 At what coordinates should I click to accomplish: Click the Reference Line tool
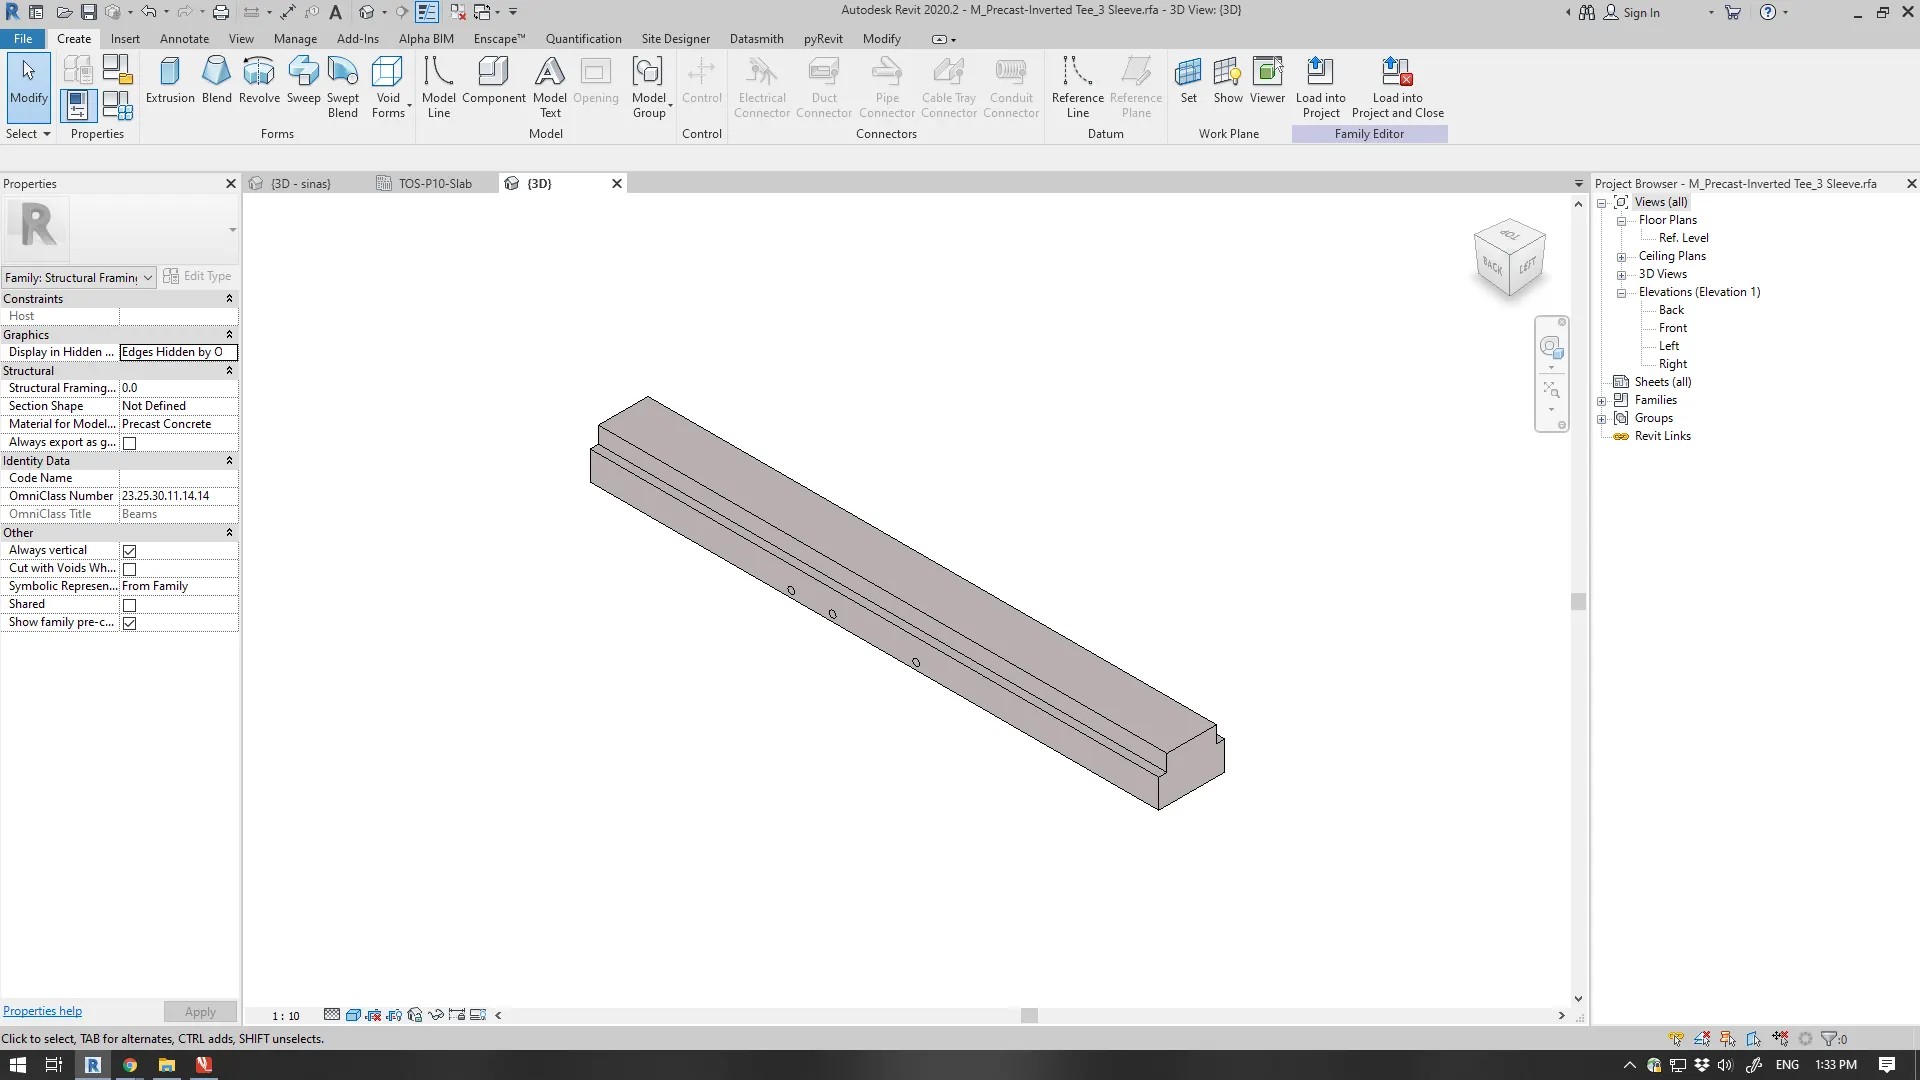[1077, 86]
